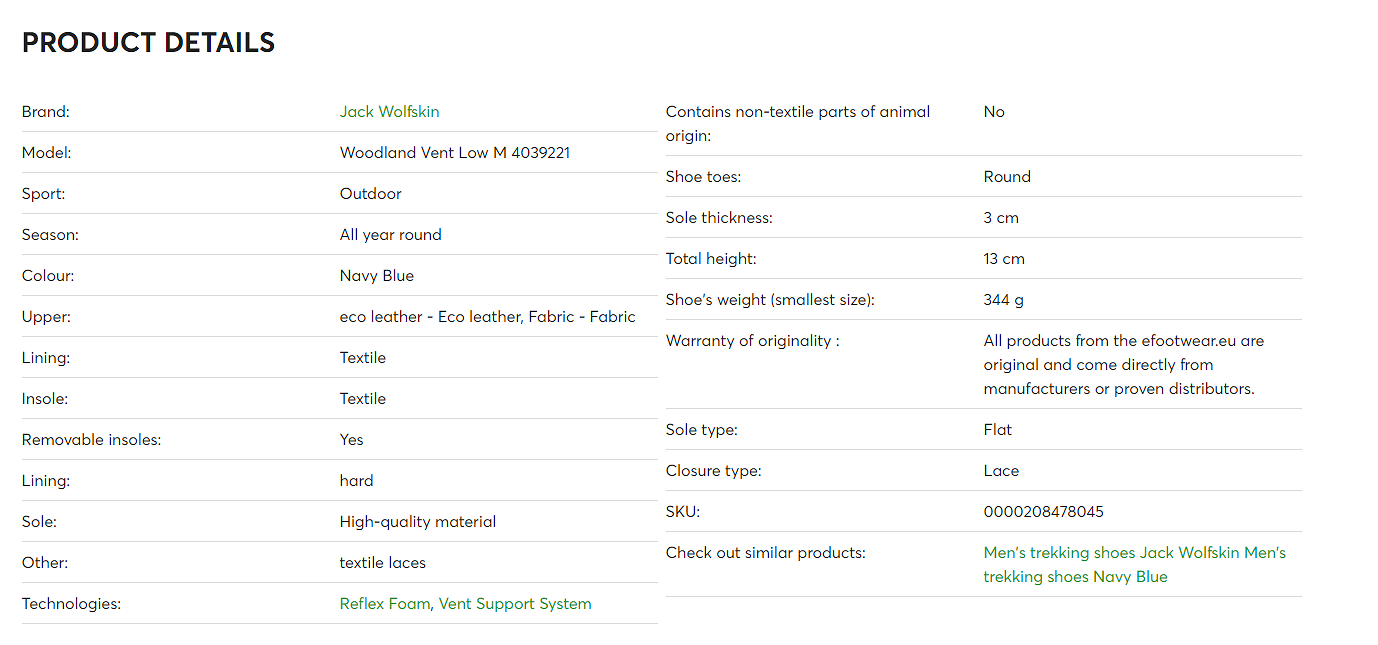Select the model text Woodland Vent Low M 4039221
This screenshot has width=1378, height=645.
pyautogui.click(x=455, y=153)
